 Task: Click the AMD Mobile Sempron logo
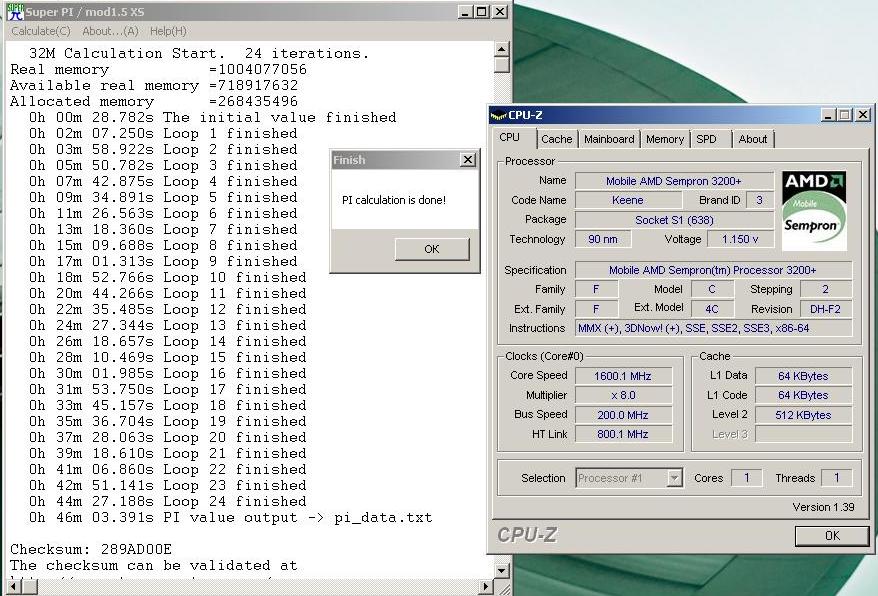pyautogui.click(x=814, y=211)
